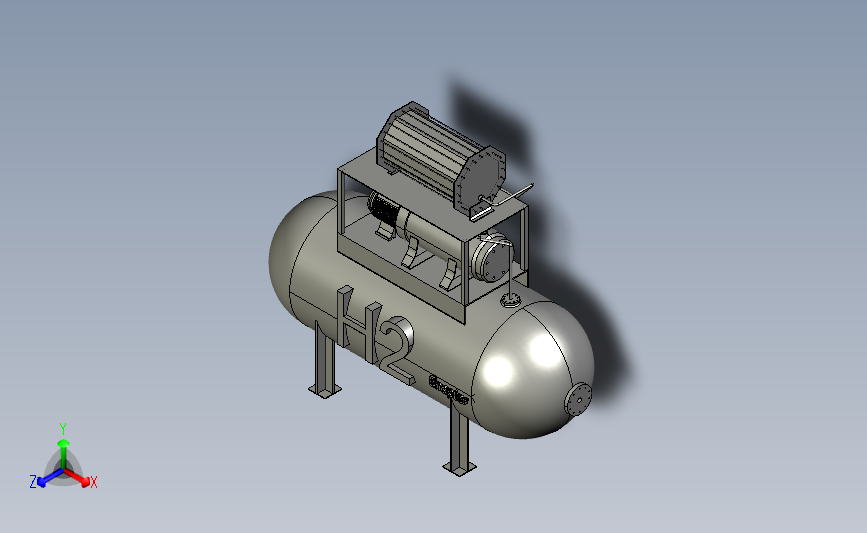Select the round flange on the tank end cap
The image size is (867, 533).
578,399
